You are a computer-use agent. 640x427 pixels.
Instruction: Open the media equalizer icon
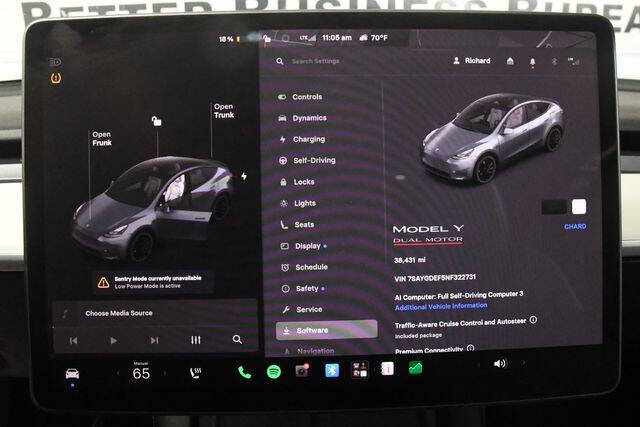click(x=196, y=340)
